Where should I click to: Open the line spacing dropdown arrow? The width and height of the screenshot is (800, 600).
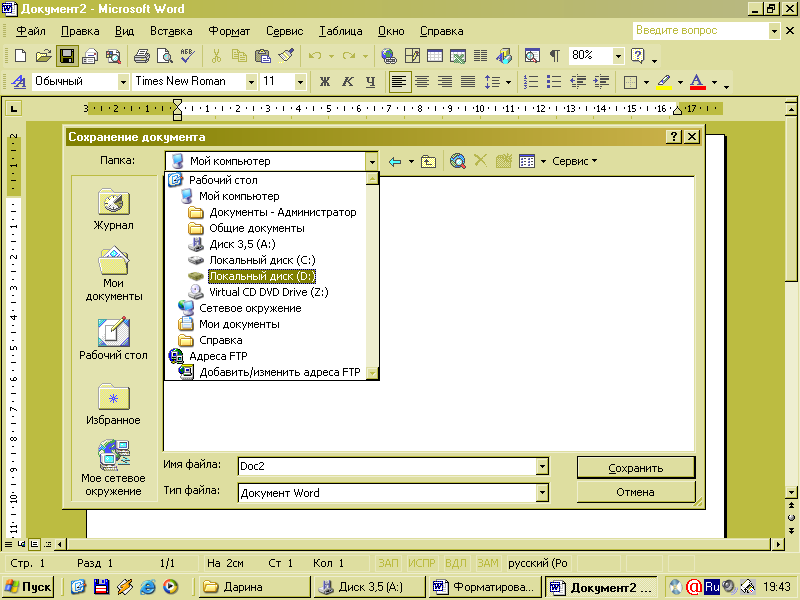coord(508,82)
